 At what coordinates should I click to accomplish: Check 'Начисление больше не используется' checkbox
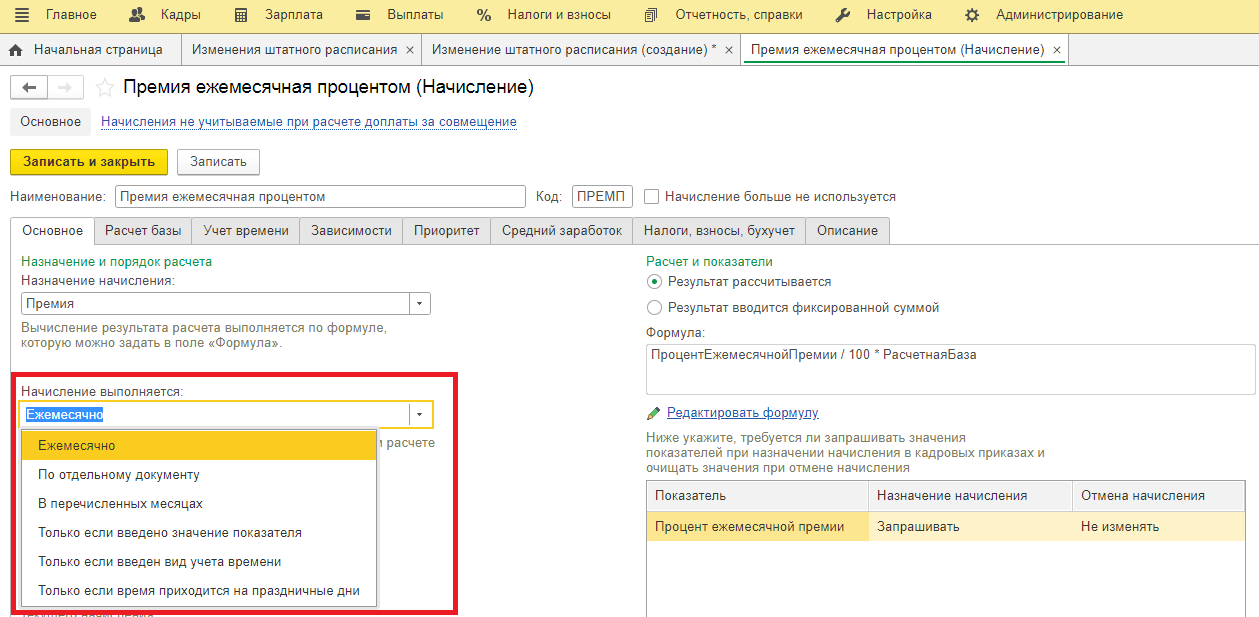[x=652, y=197]
